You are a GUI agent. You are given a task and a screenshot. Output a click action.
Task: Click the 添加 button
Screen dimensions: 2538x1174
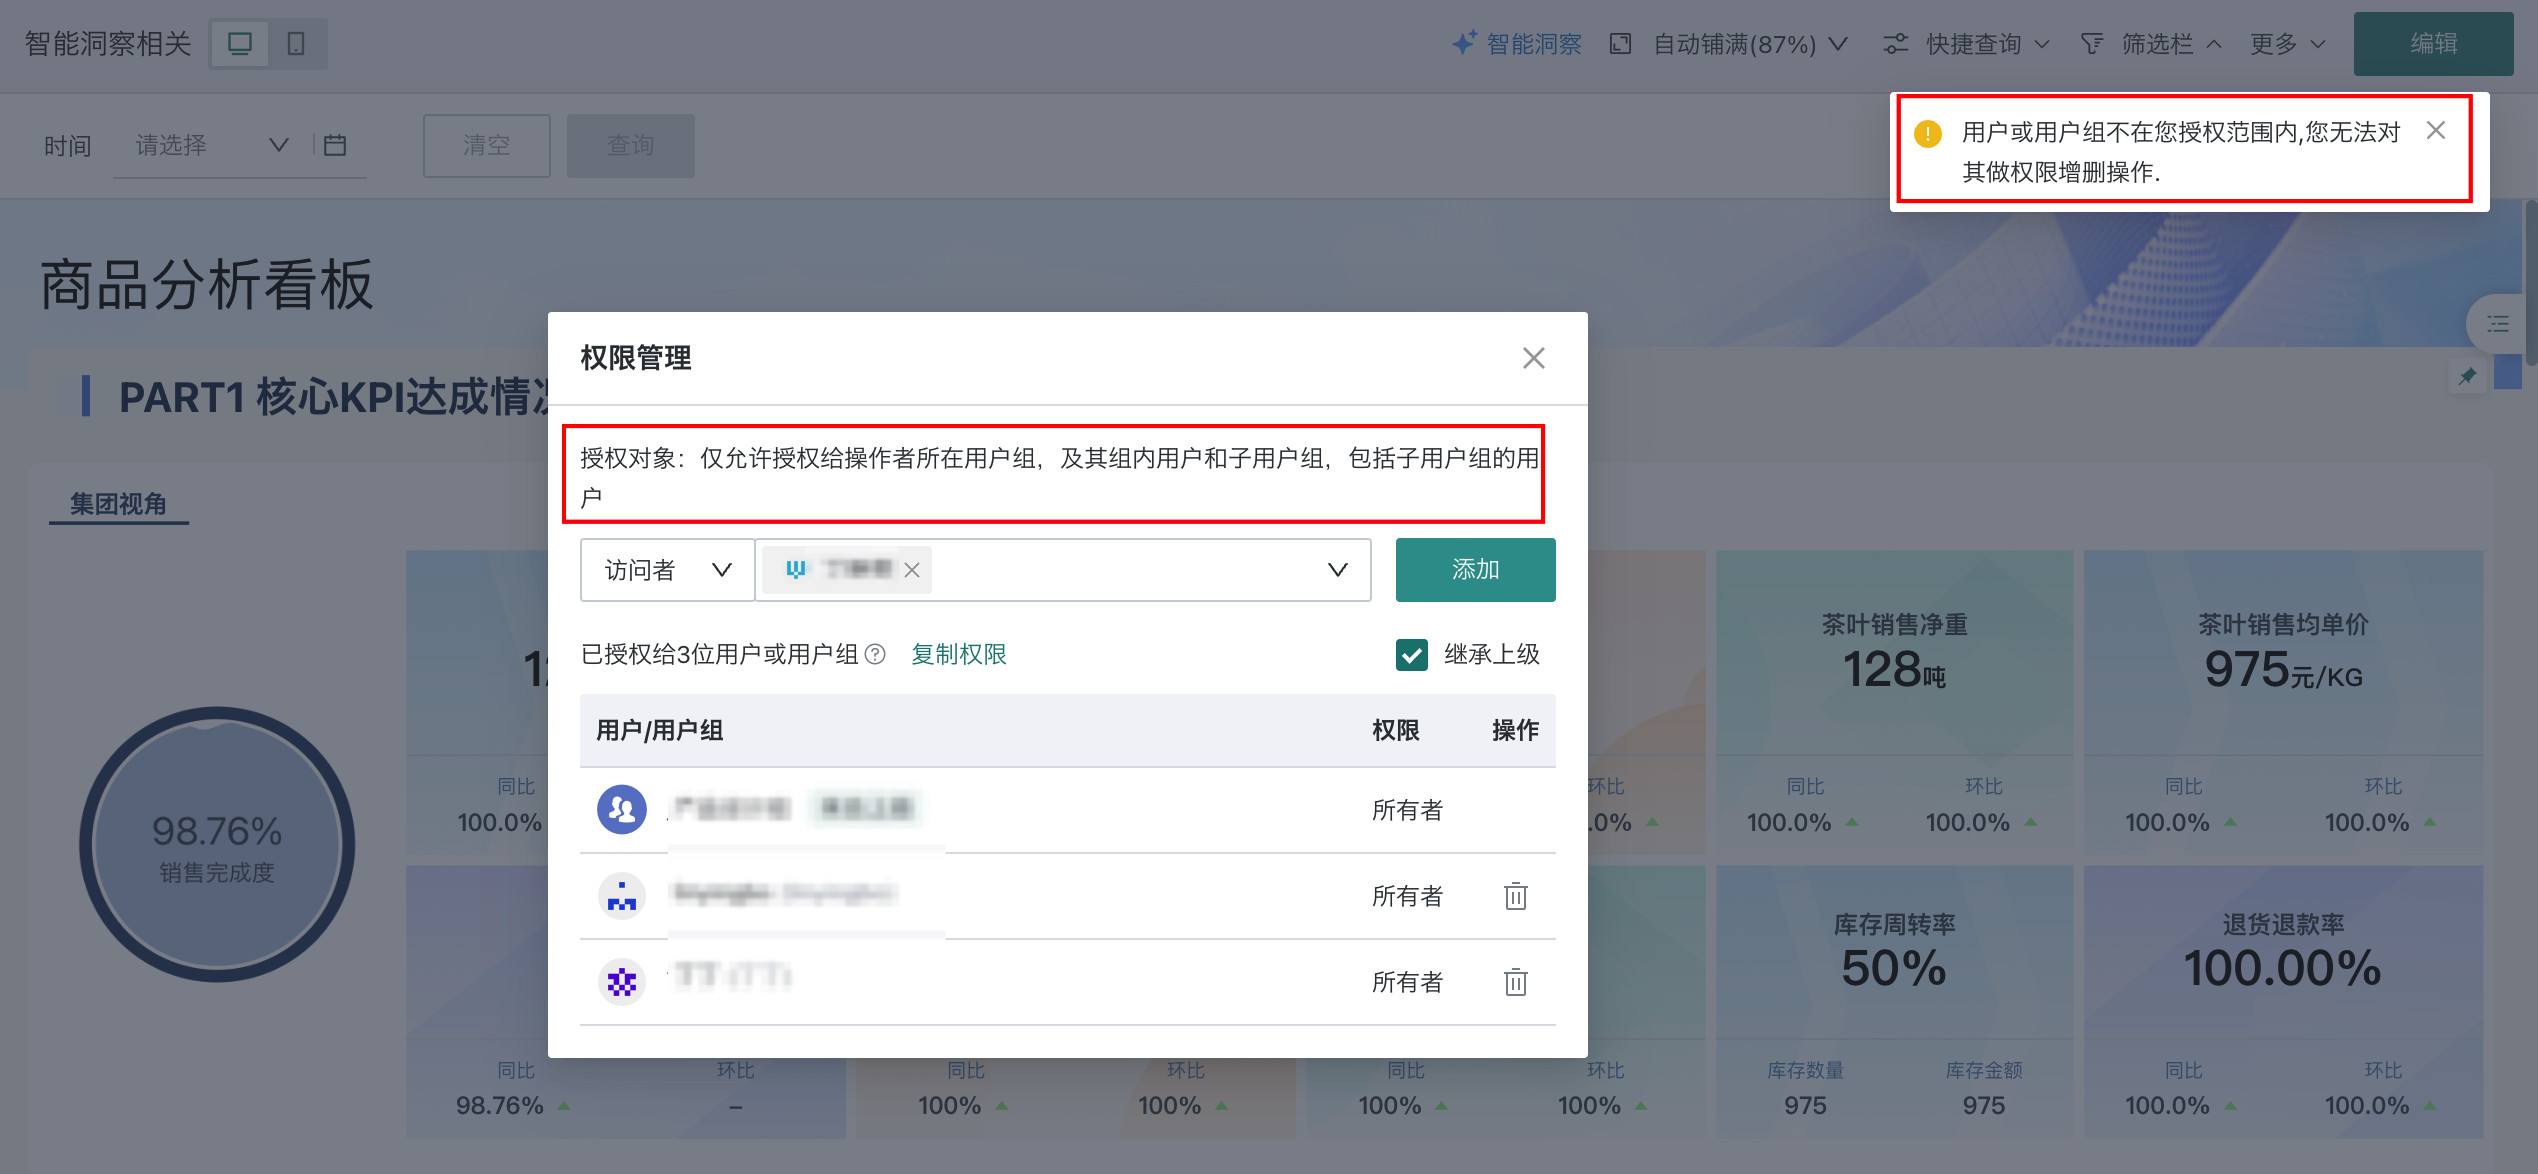click(1475, 570)
